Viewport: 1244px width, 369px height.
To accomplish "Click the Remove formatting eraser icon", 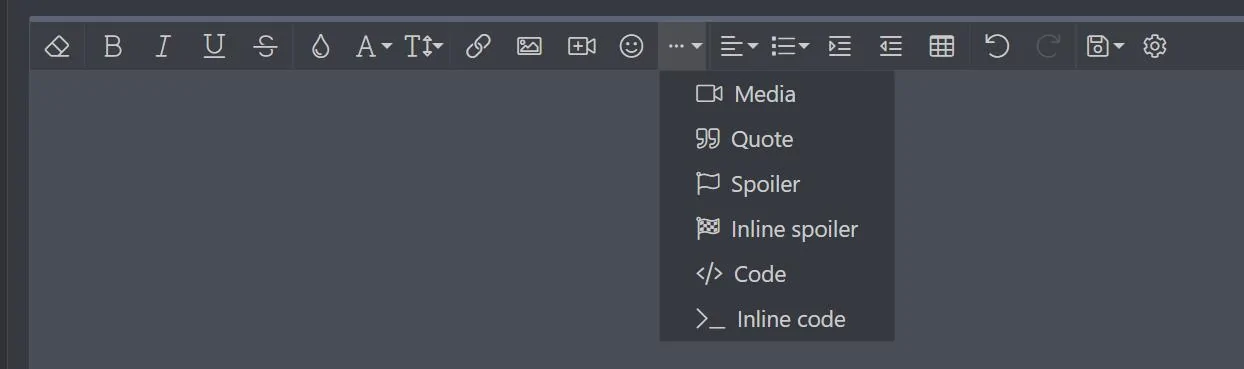I will (x=58, y=46).
